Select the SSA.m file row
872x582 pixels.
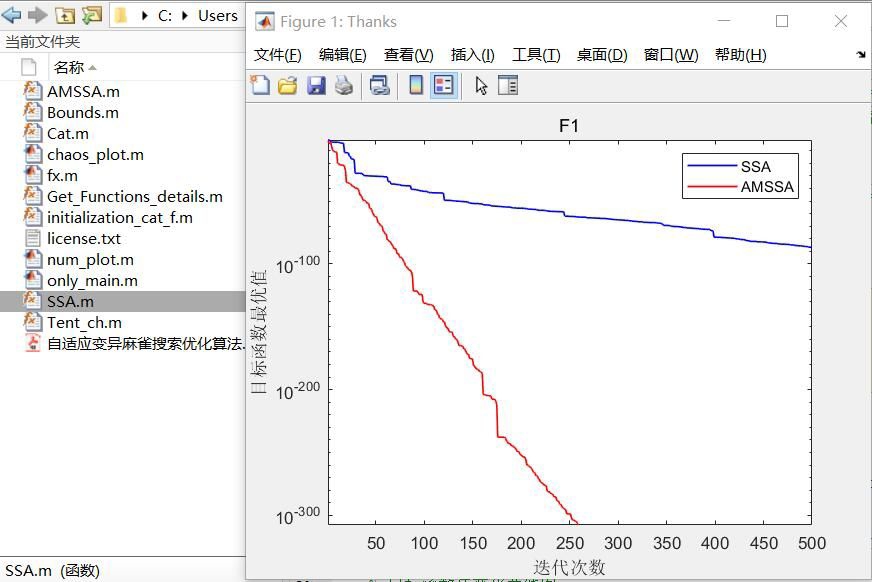pos(122,301)
